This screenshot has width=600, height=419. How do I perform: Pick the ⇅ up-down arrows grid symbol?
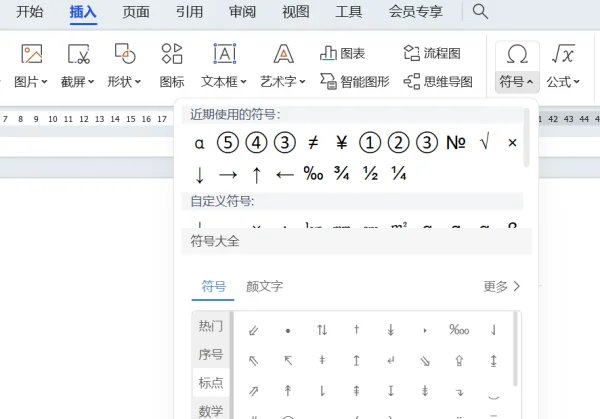pyautogui.click(x=322, y=329)
